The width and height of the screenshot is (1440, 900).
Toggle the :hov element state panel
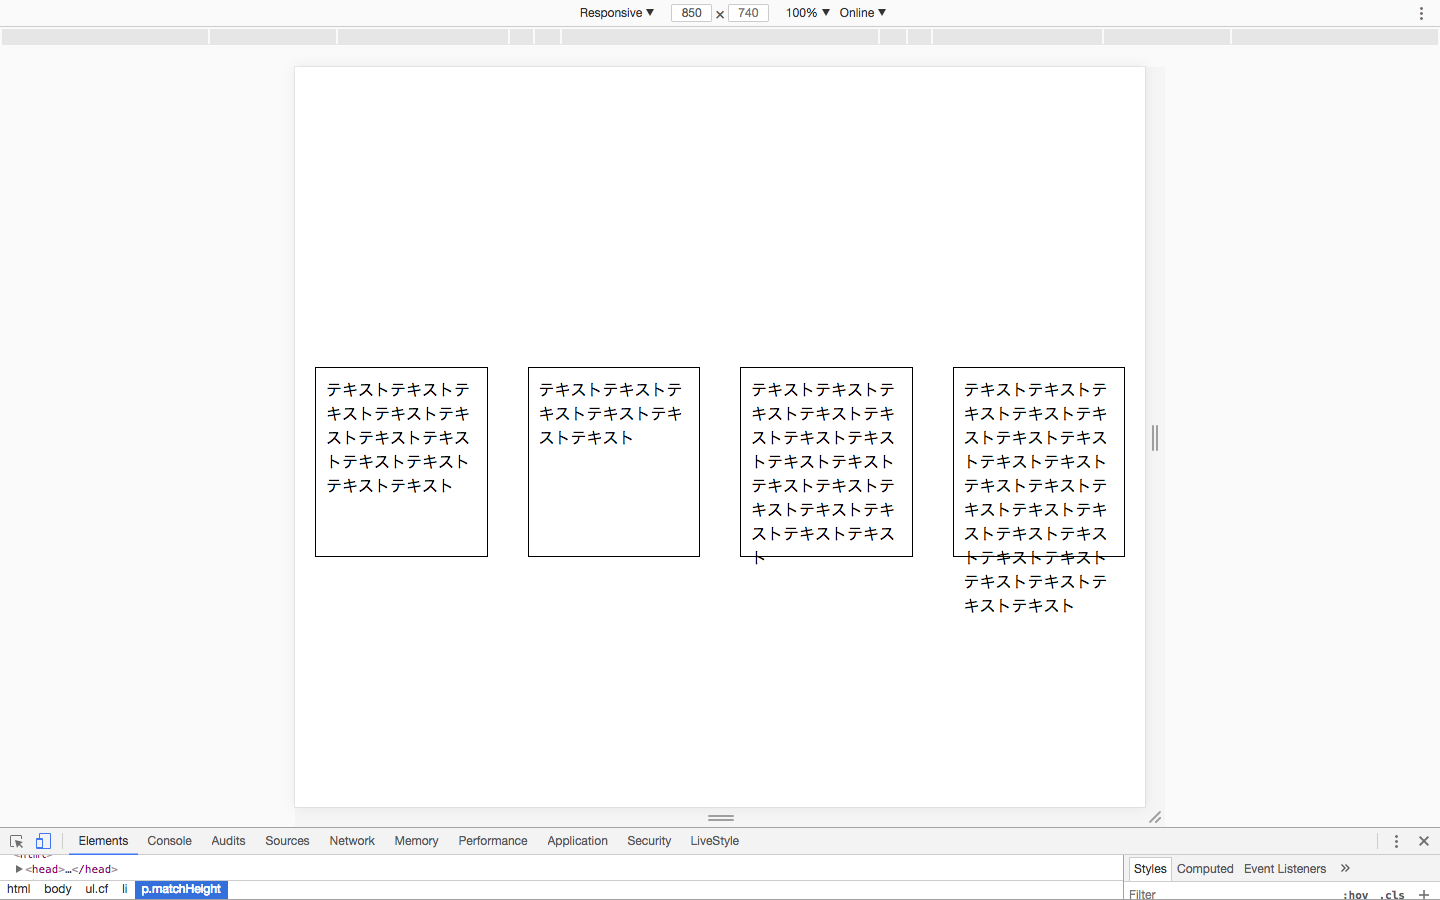point(1355,895)
